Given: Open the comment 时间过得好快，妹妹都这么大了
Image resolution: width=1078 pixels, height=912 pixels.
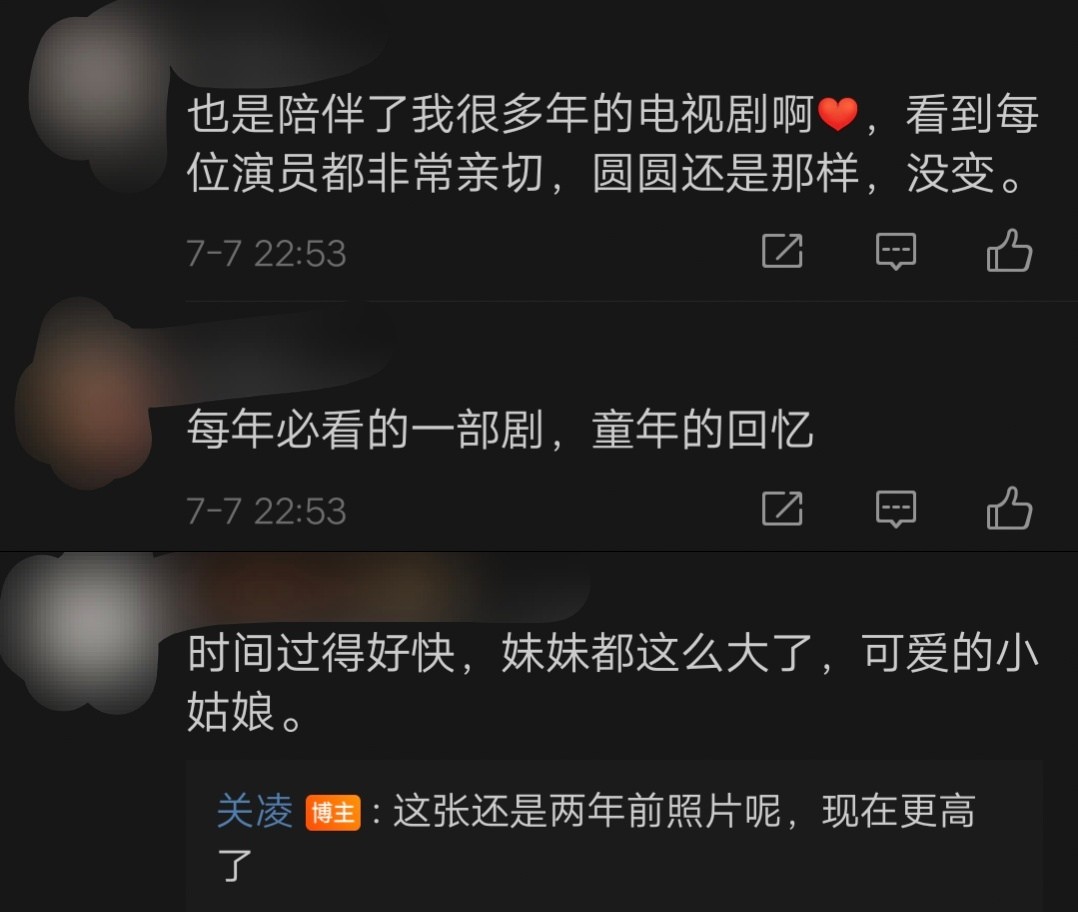Looking at the screenshot, I should coord(613,682).
